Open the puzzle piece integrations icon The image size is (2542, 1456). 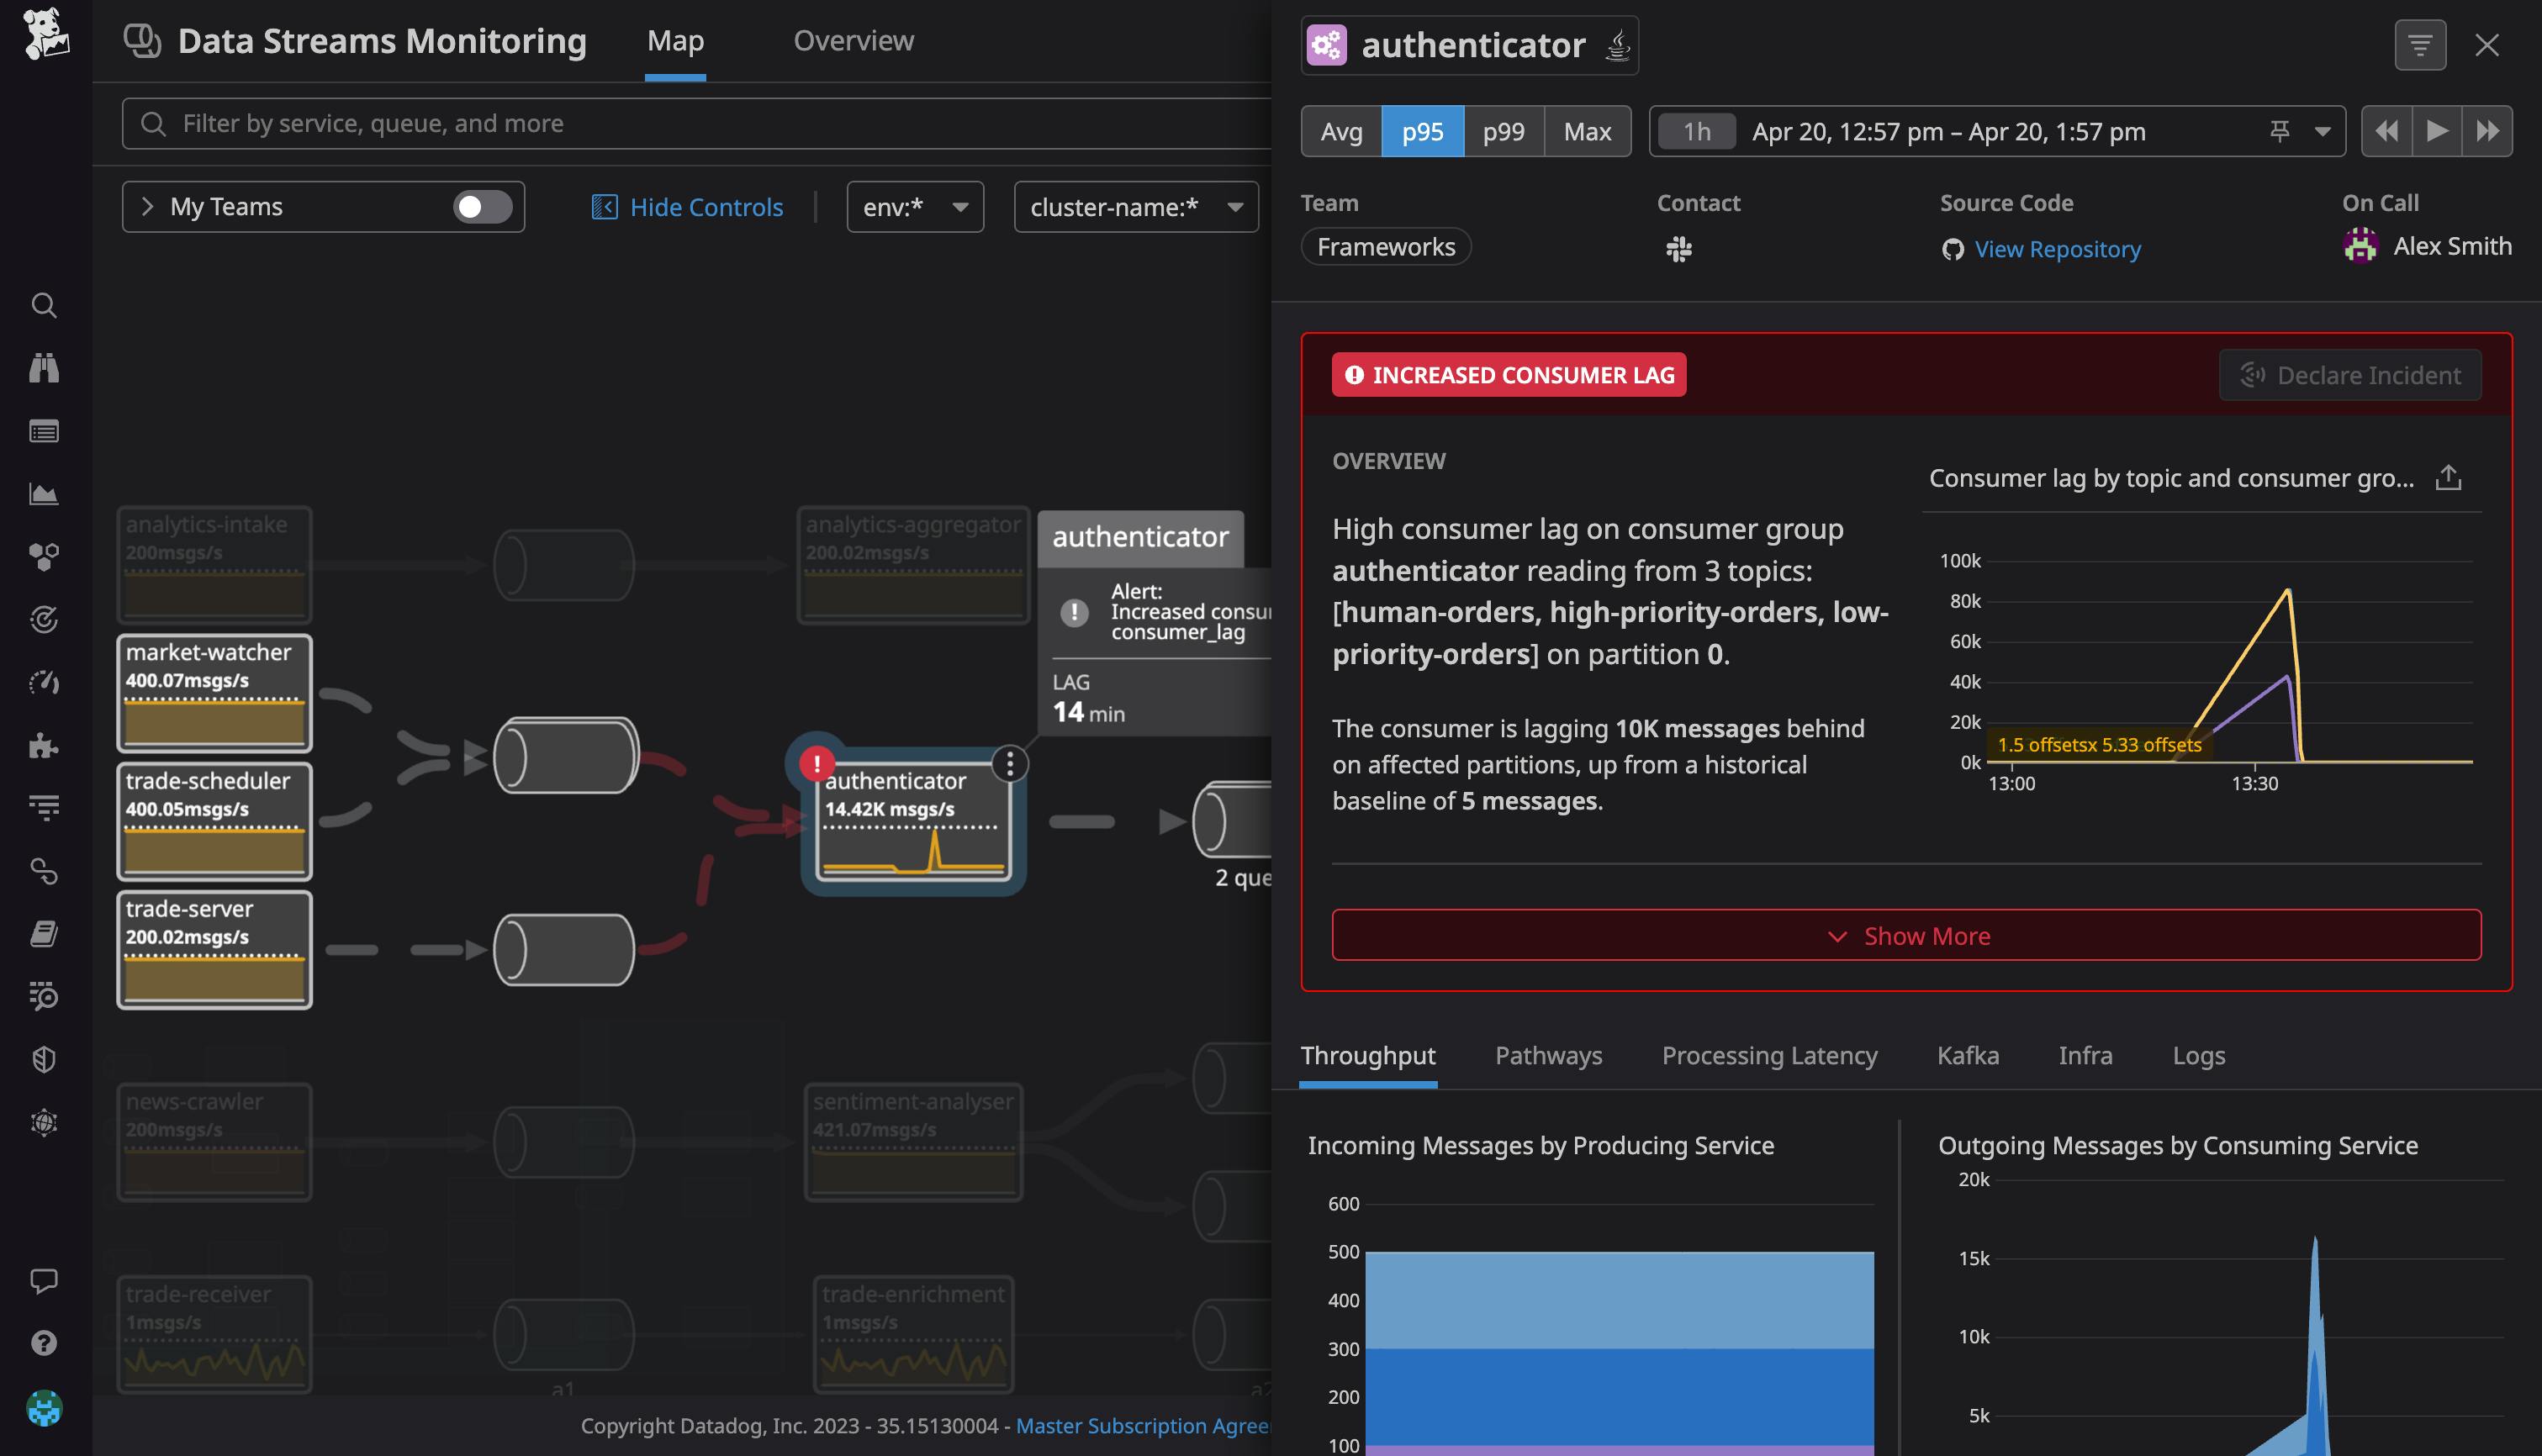click(44, 746)
